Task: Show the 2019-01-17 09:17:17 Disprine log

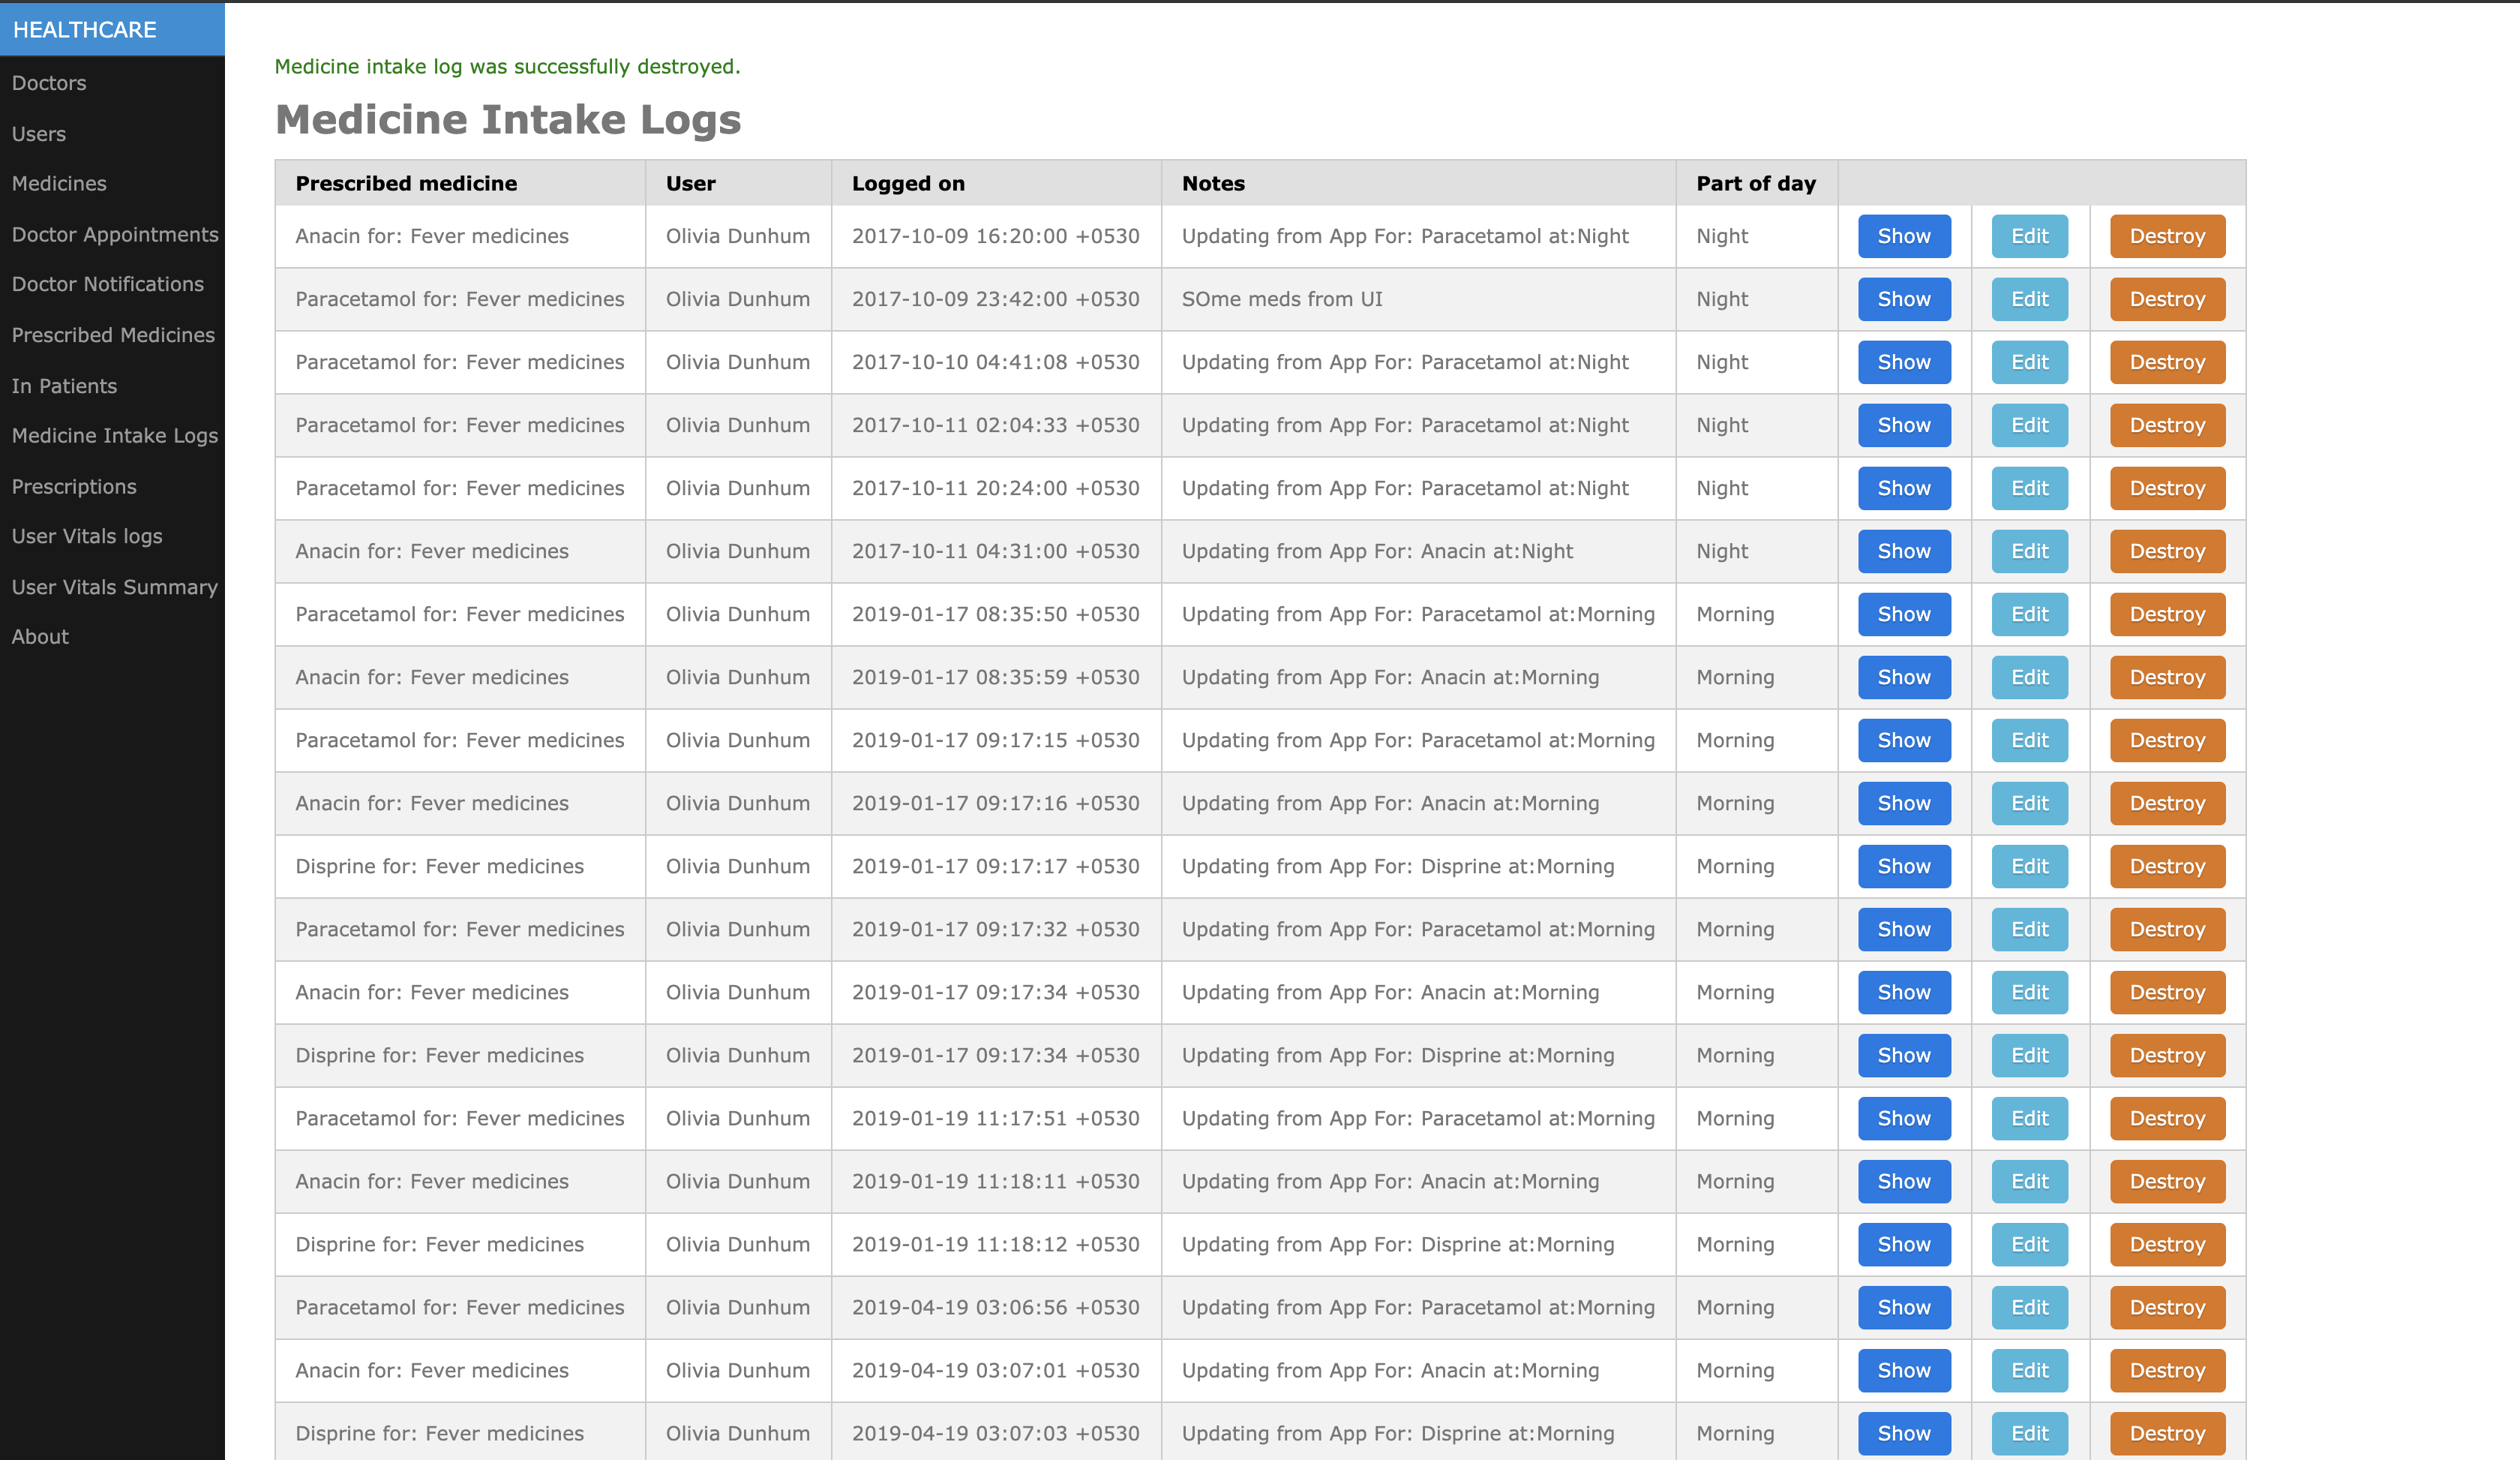Action: (1903, 866)
